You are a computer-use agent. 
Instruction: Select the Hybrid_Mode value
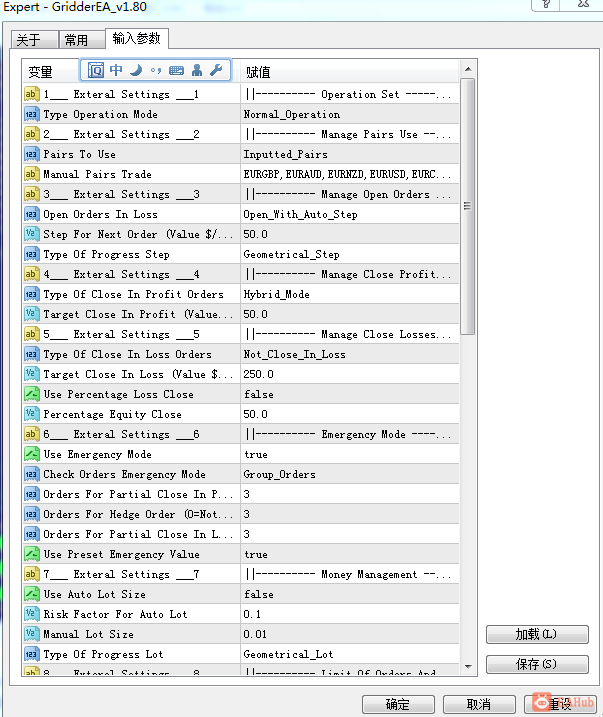[x=277, y=294]
